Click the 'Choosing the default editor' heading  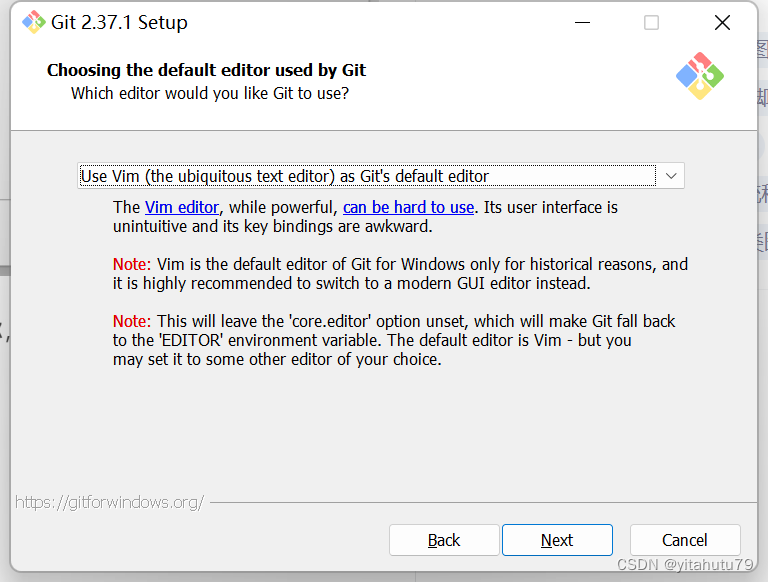206,70
